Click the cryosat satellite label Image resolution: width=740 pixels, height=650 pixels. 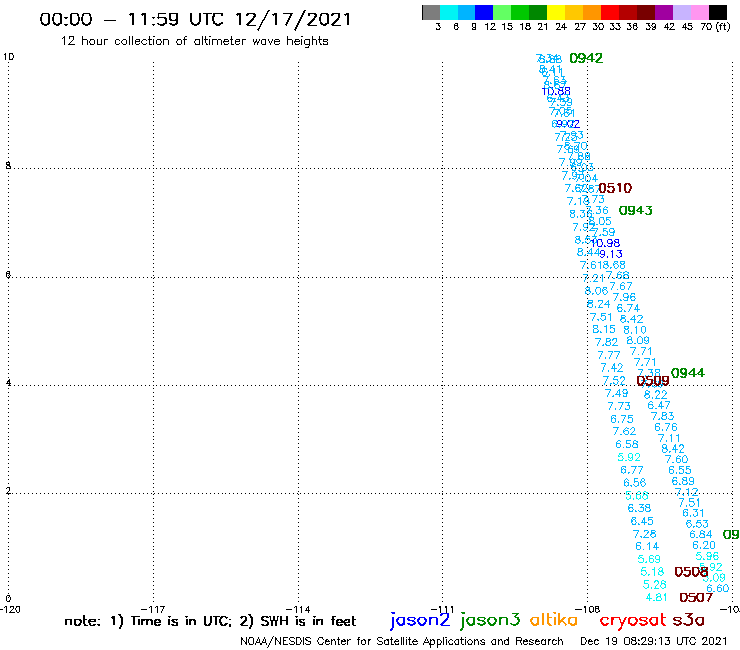pyautogui.click(x=633, y=620)
